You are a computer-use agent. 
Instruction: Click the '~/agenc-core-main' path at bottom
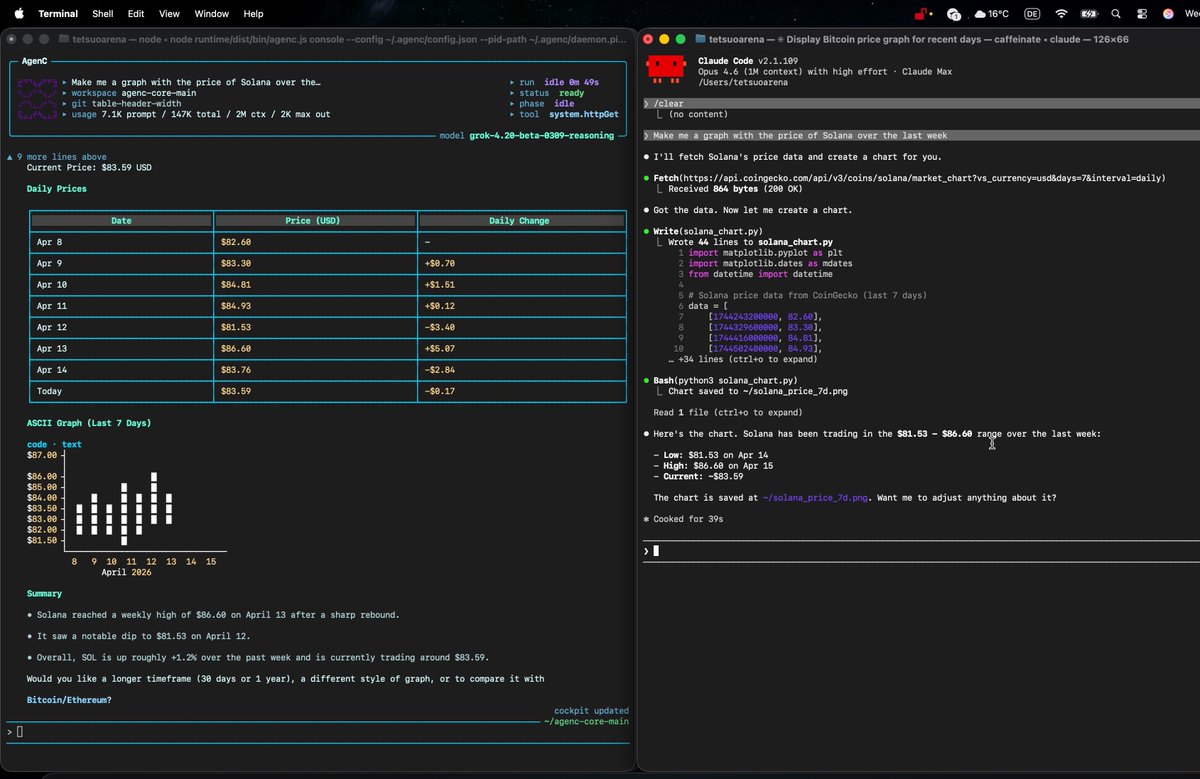pyautogui.click(x=586, y=721)
